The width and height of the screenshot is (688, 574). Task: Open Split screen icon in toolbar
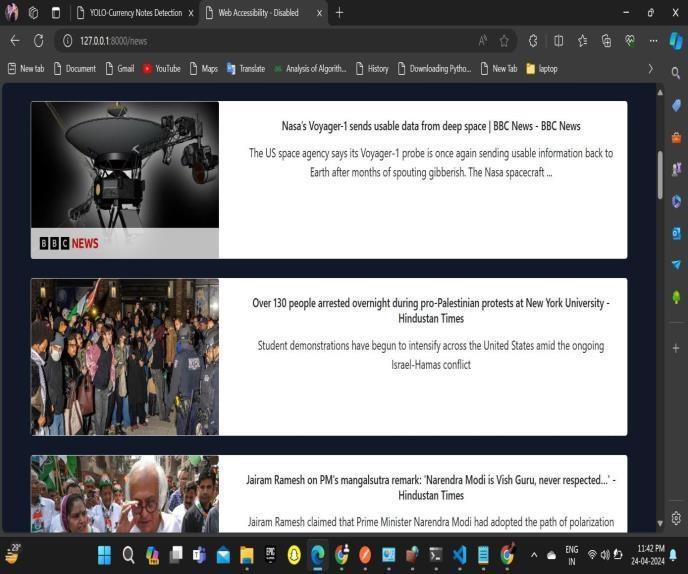click(x=558, y=41)
